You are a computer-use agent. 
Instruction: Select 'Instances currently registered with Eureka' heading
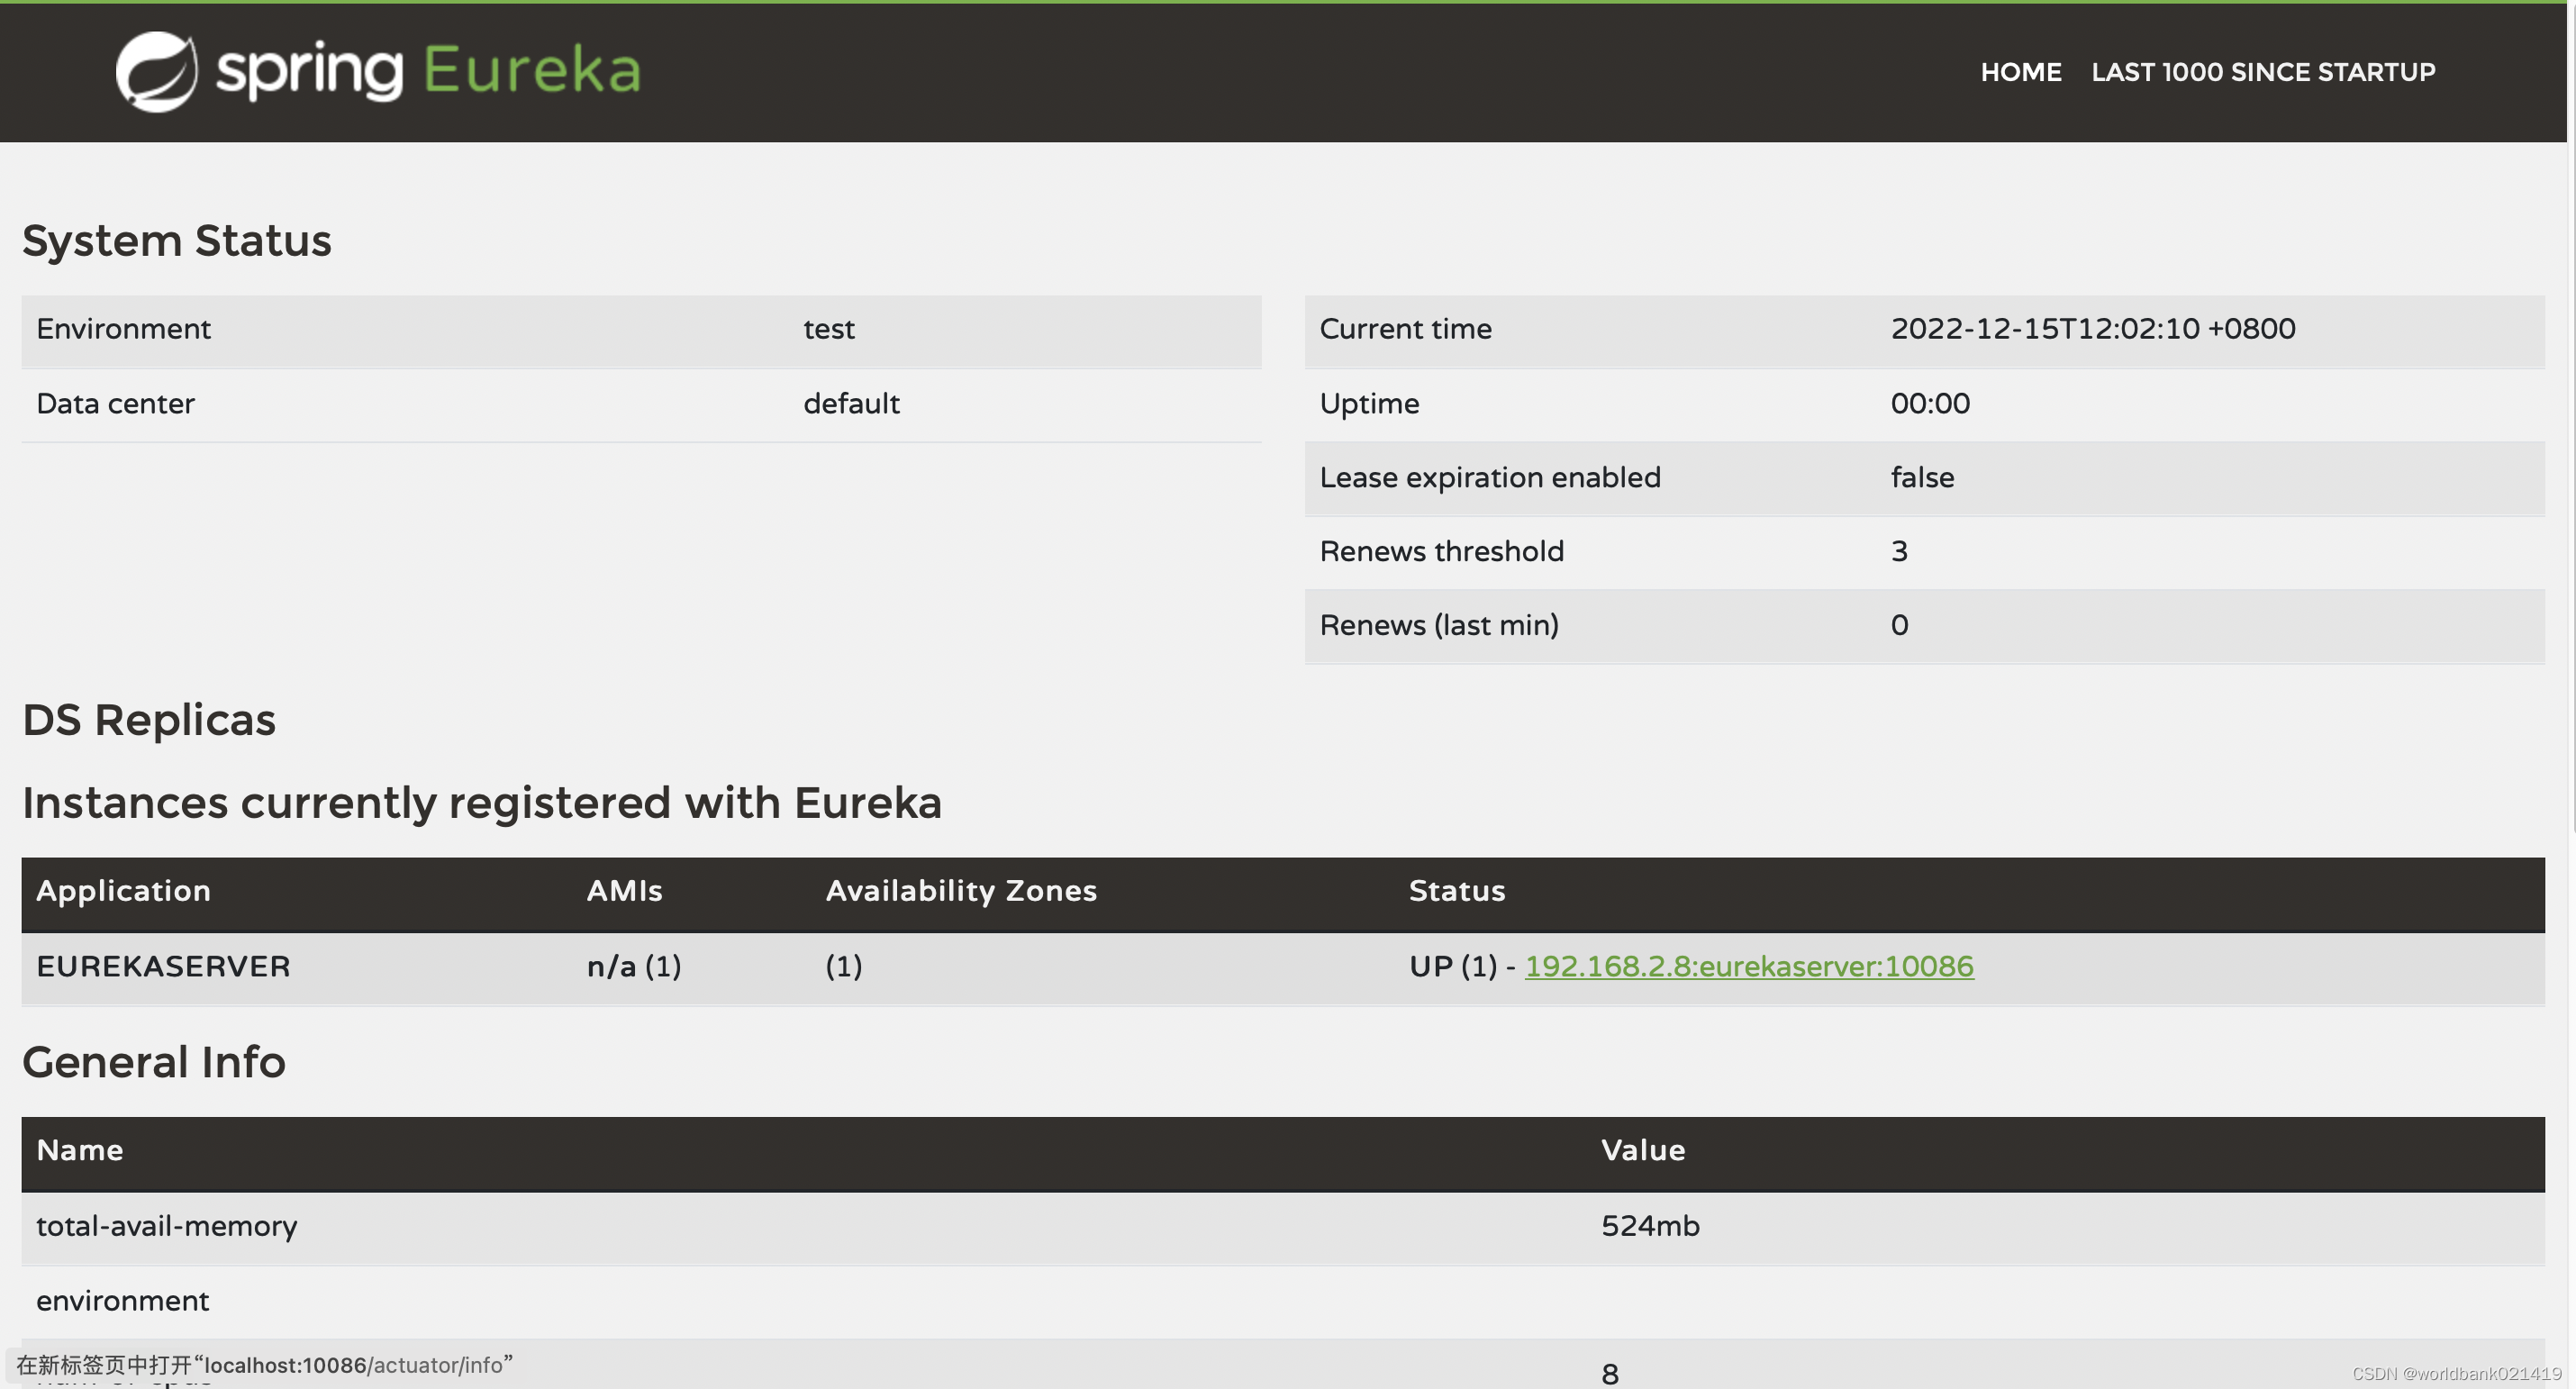(x=482, y=803)
